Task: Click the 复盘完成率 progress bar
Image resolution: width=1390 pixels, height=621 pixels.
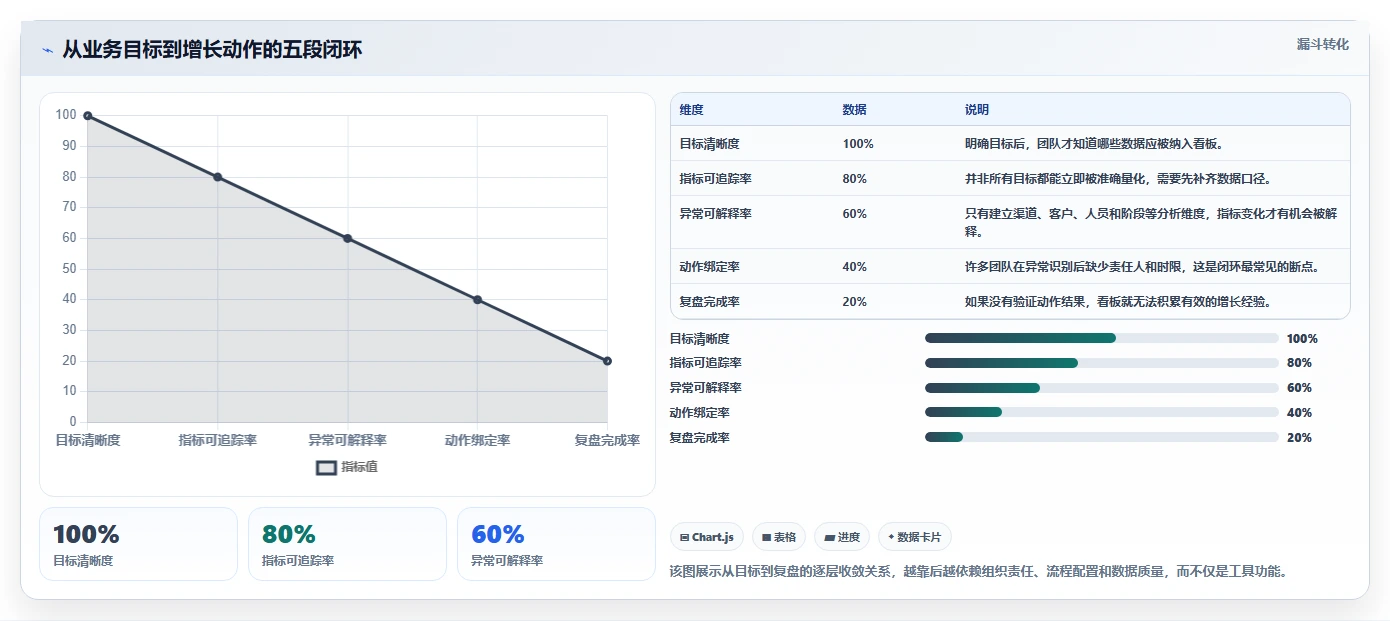Action: (x=1102, y=437)
